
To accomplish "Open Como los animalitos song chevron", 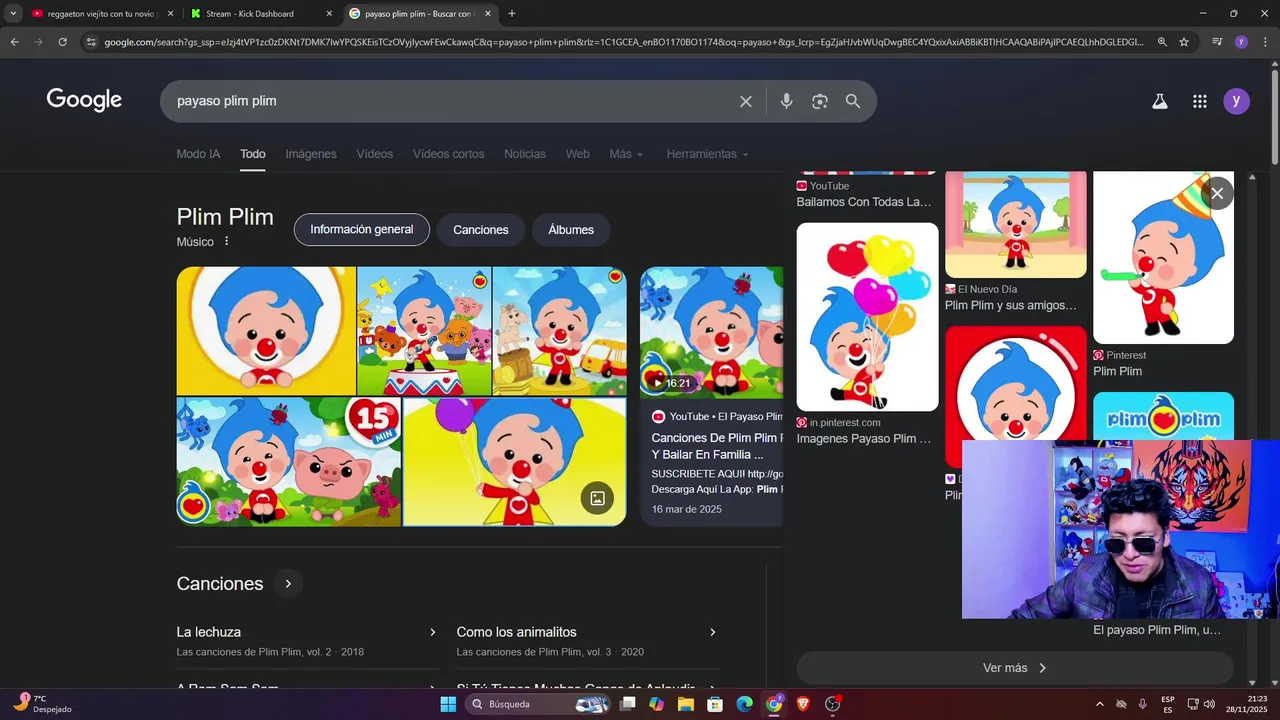I will [713, 632].
